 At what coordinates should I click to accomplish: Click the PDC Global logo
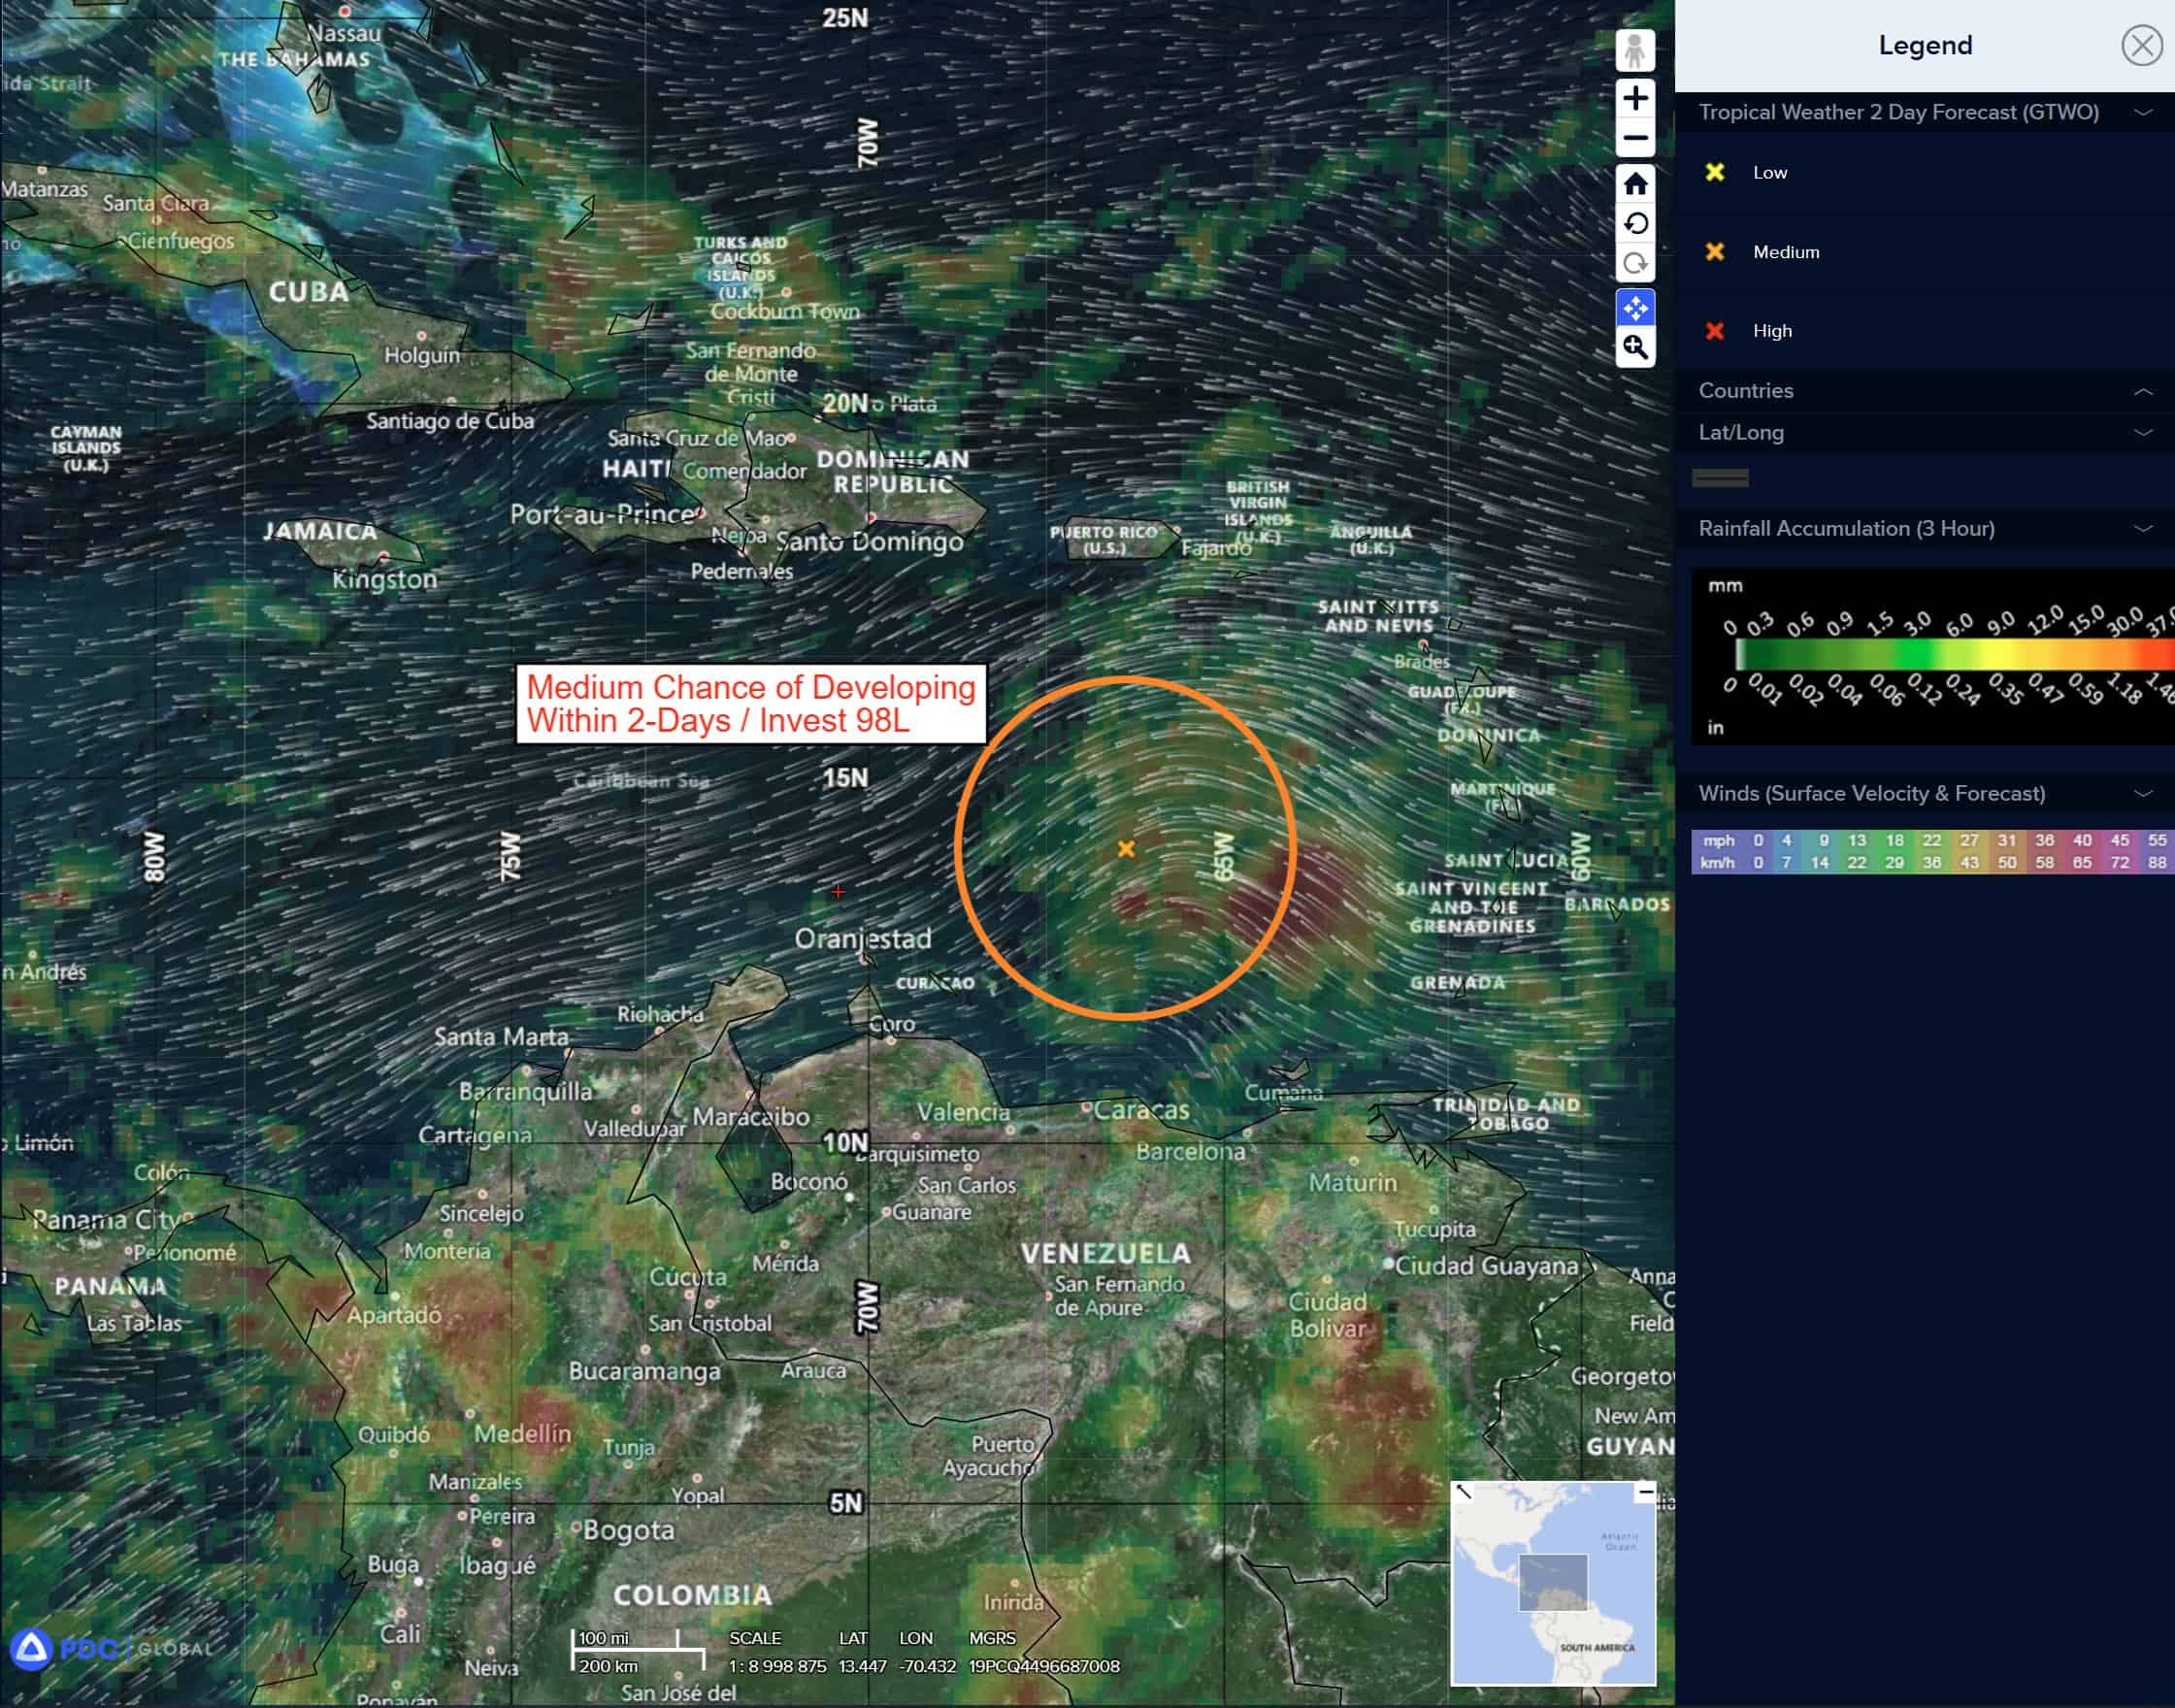(110, 1649)
